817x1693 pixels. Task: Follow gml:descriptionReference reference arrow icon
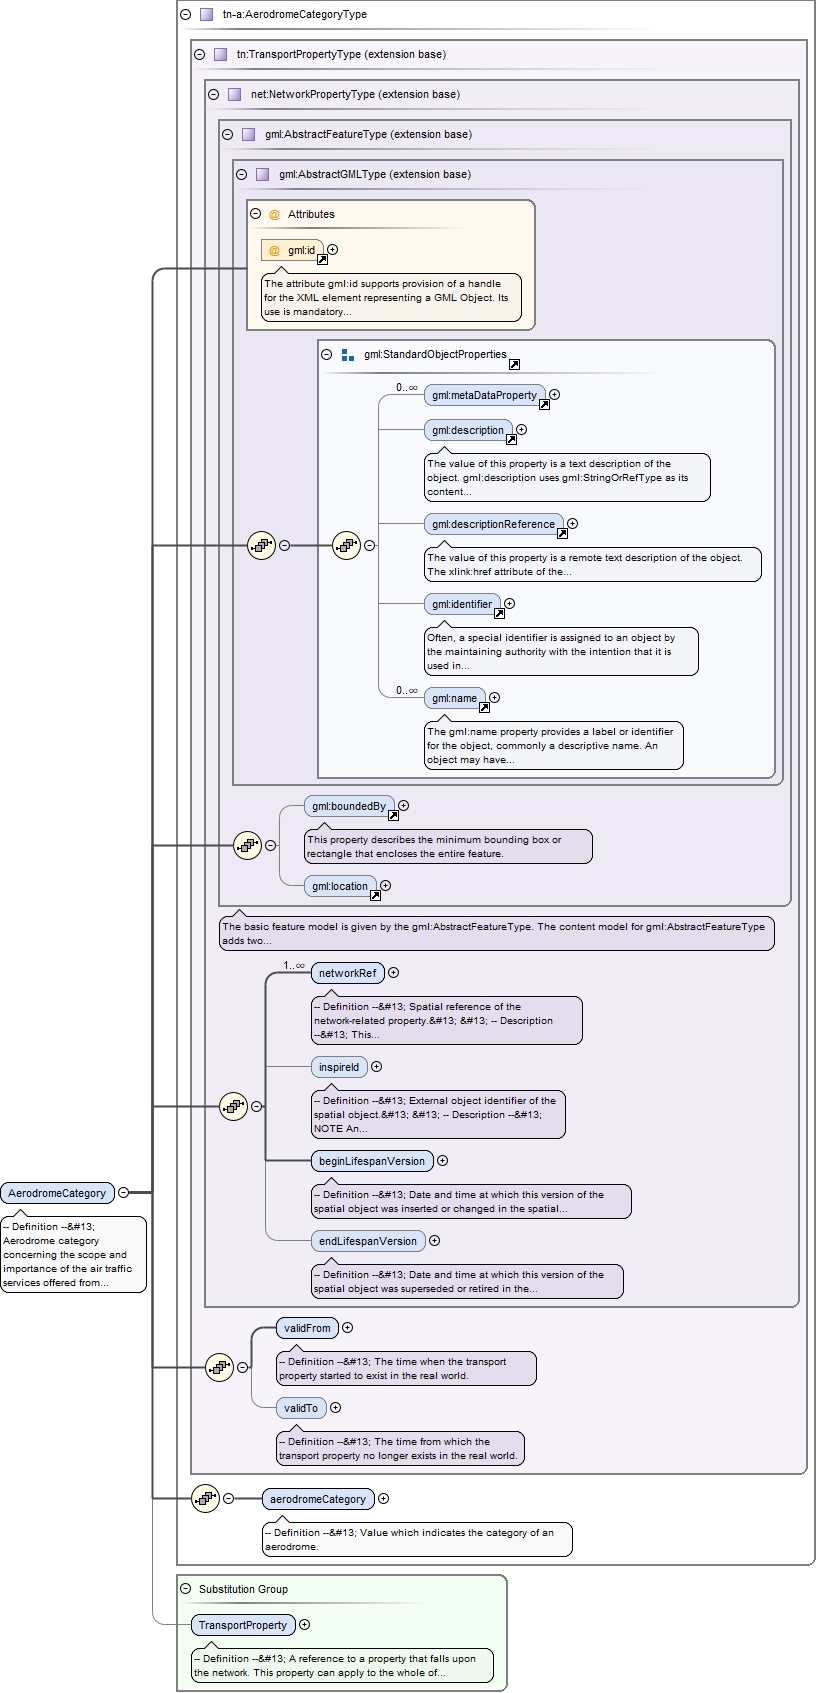coord(562,534)
